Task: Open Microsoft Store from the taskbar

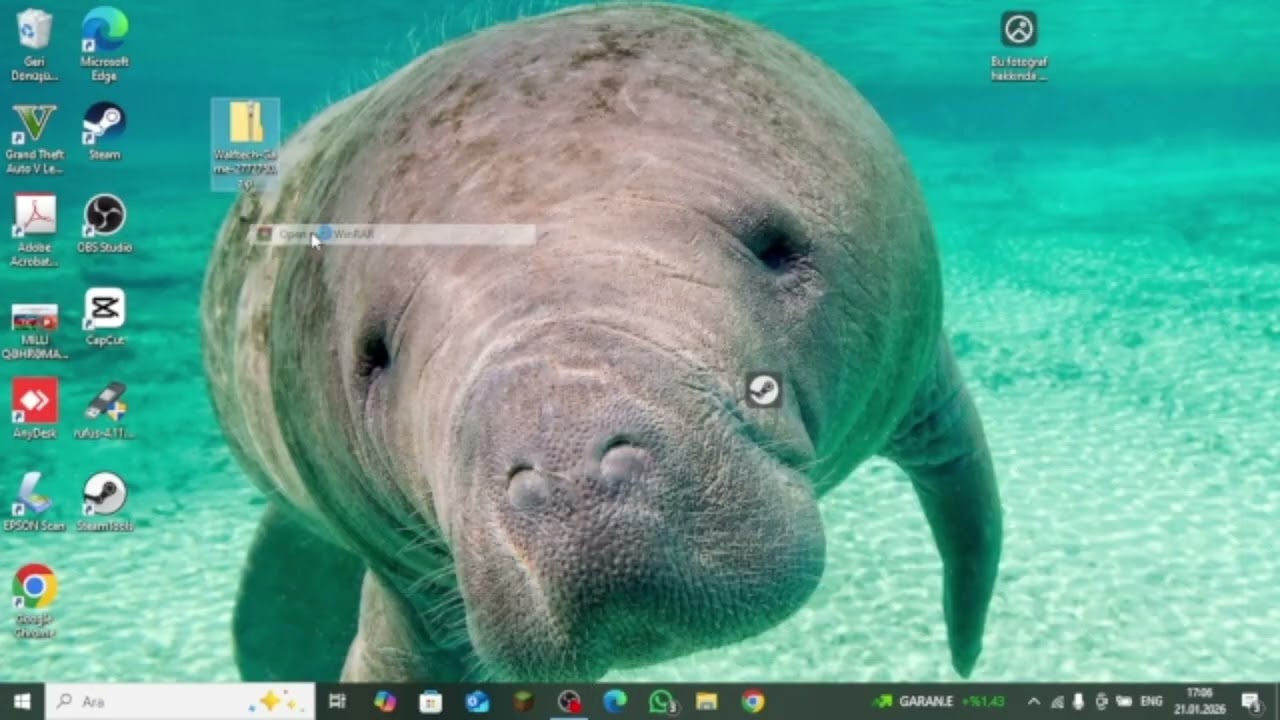Action: click(431, 702)
